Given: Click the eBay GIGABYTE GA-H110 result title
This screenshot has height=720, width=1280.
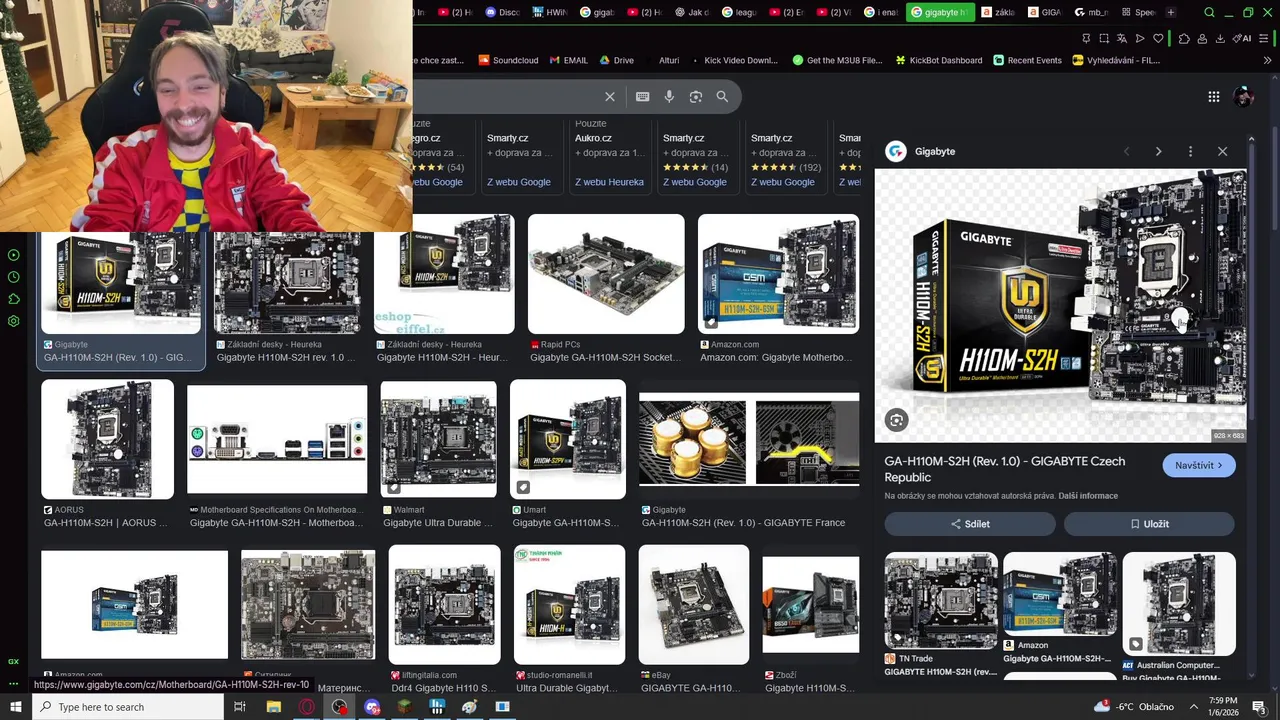Looking at the screenshot, I should pos(690,688).
